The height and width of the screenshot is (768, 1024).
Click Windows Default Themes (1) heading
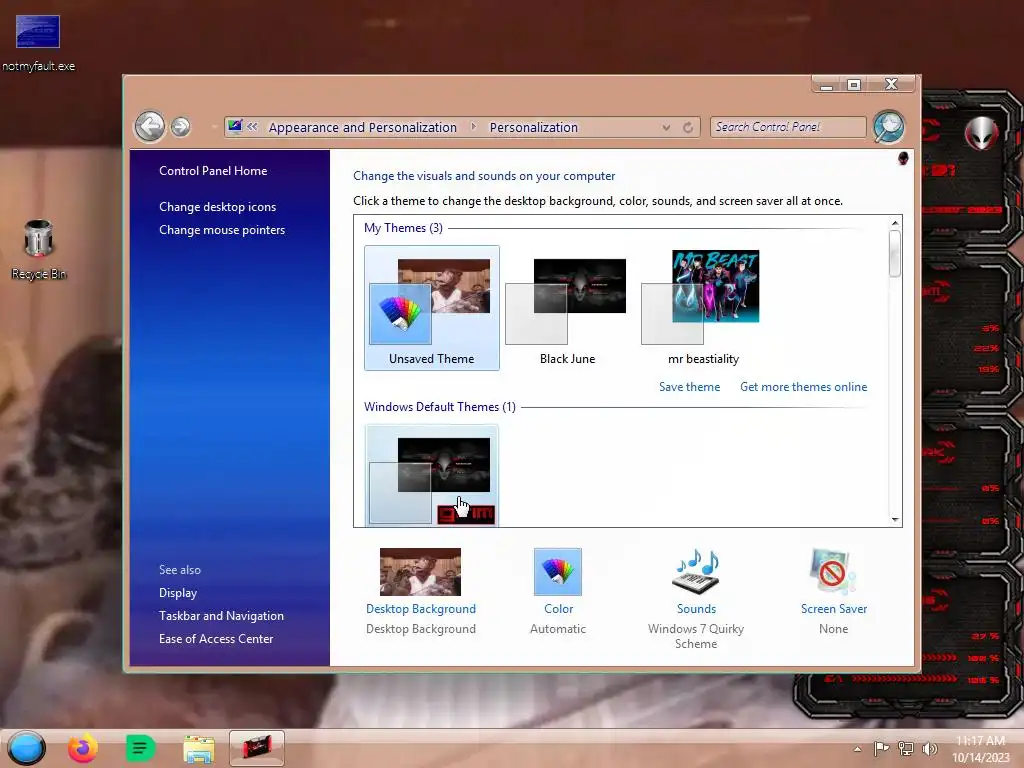[x=440, y=407]
